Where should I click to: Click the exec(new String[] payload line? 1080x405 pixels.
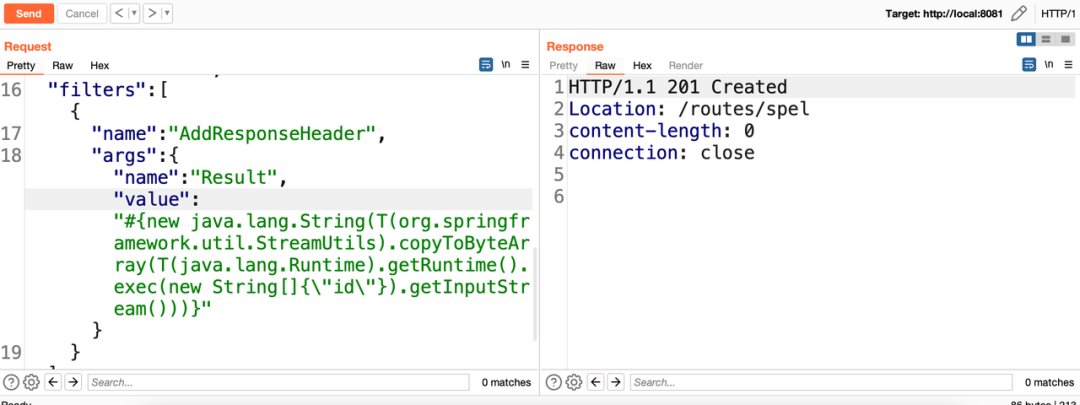(322, 288)
